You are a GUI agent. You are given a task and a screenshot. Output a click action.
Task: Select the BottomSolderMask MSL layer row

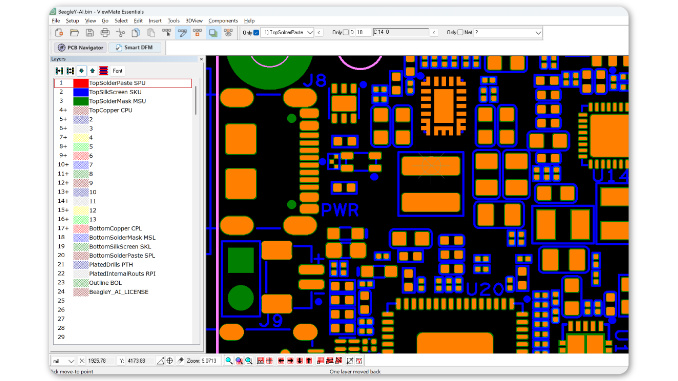(x=123, y=237)
